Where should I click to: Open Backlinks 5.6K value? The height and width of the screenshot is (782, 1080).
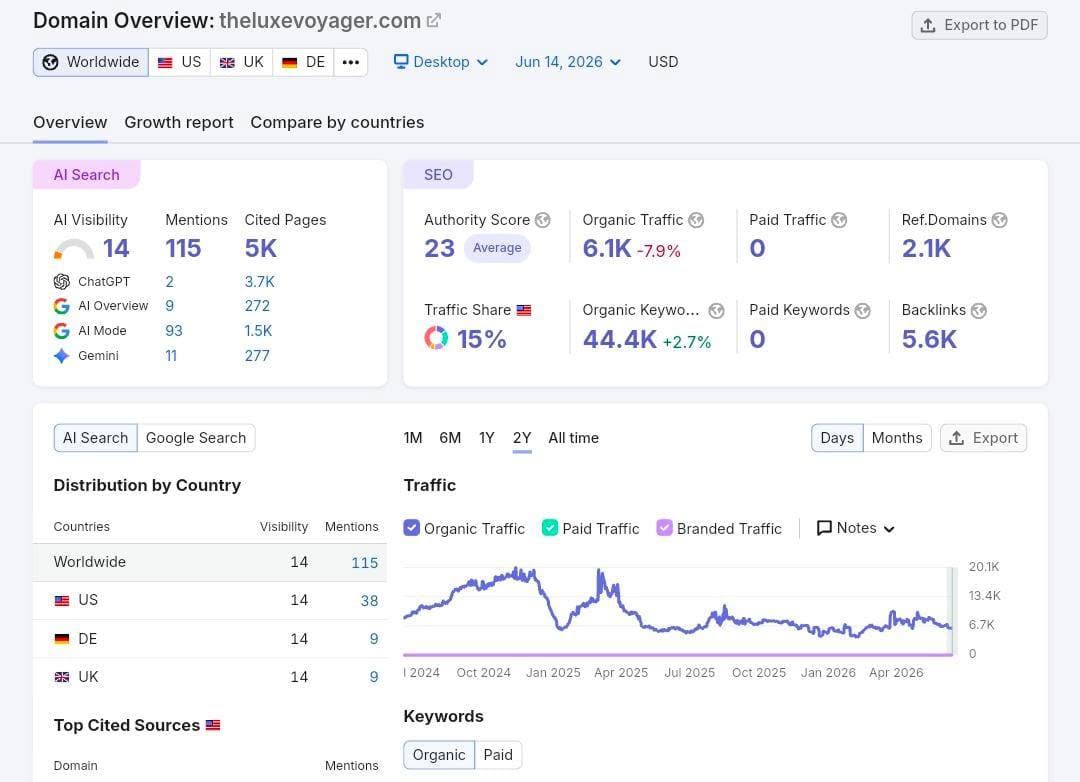click(929, 339)
